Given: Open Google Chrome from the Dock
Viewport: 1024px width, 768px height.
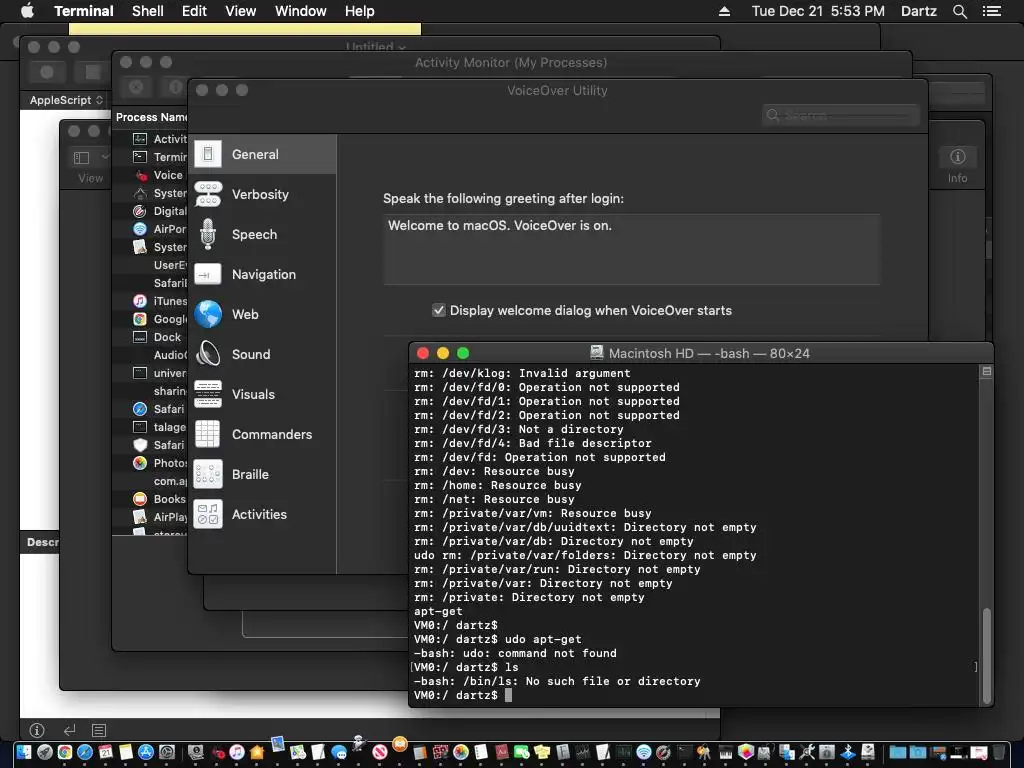Looking at the screenshot, I should point(65,752).
